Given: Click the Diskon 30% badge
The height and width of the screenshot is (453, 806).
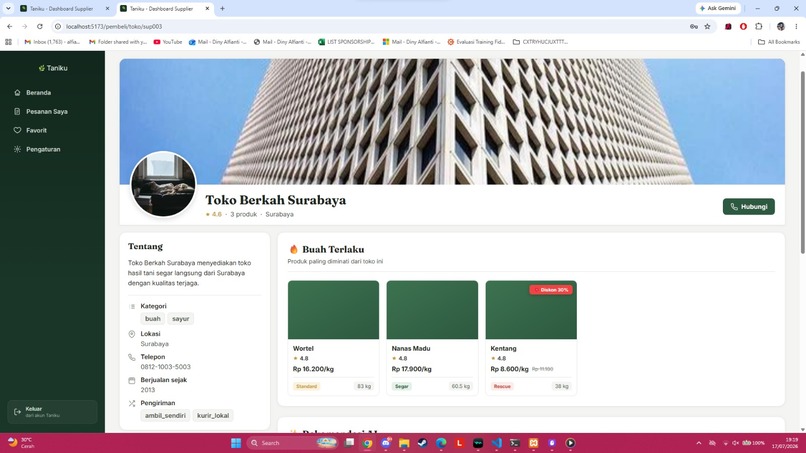Looking at the screenshot, I should (x=551, y=290).
